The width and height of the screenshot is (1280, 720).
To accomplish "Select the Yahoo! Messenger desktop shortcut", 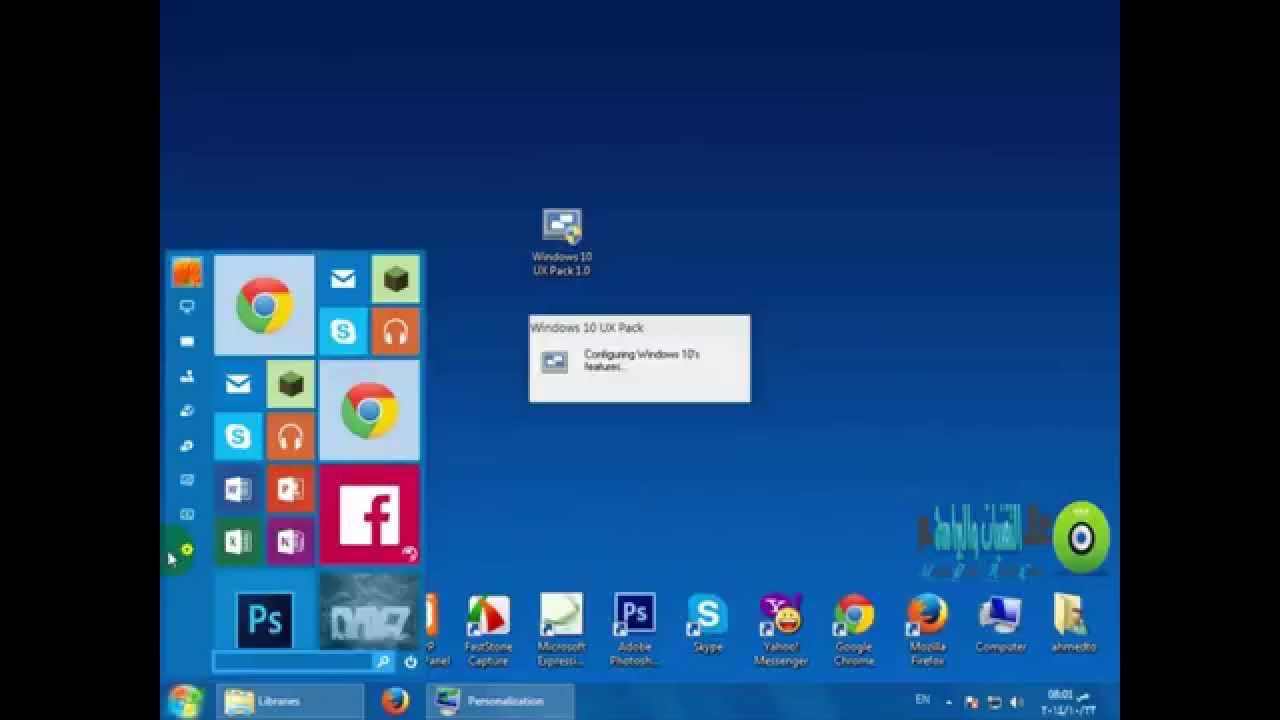I will [x=781, y=630].
